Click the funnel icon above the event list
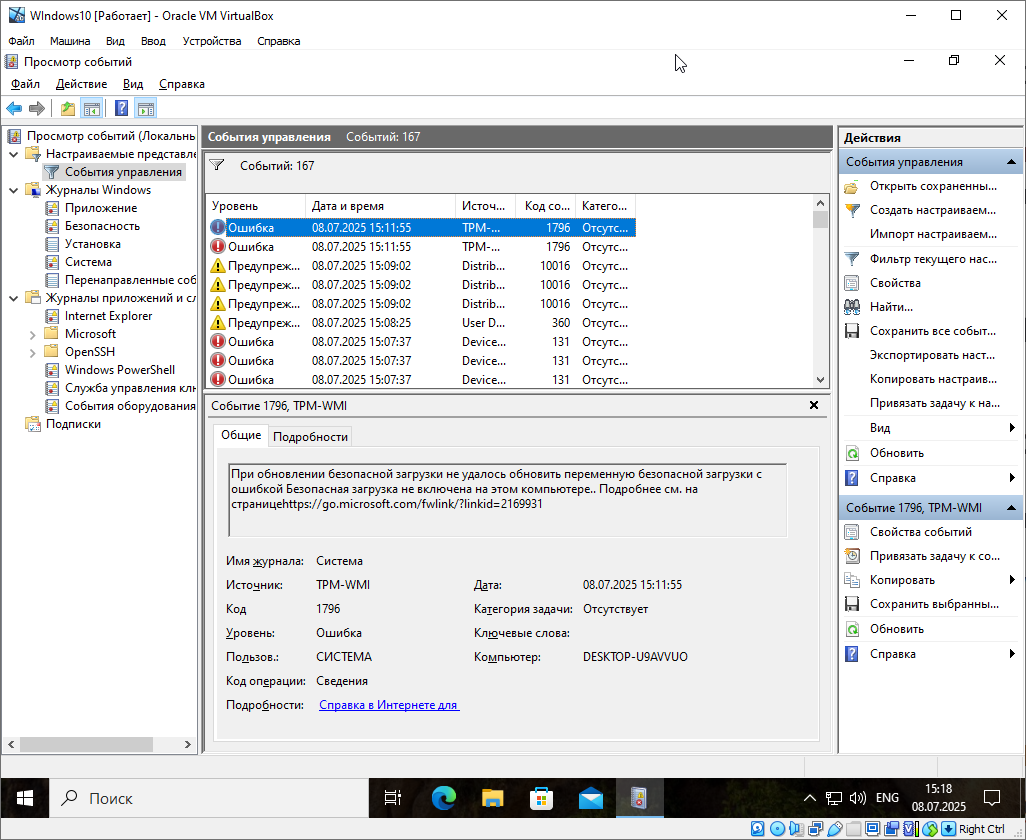 [x=217, y=166]
